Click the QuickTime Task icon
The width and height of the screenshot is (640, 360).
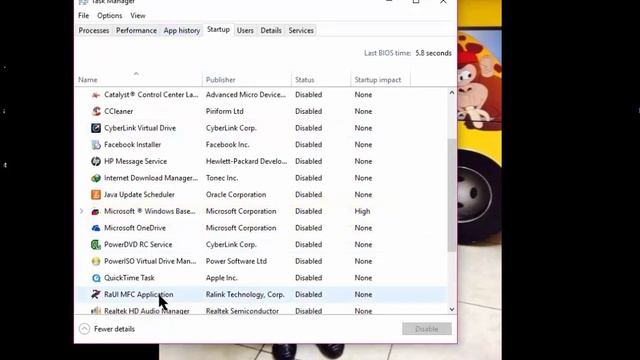(x=96, y=278)
